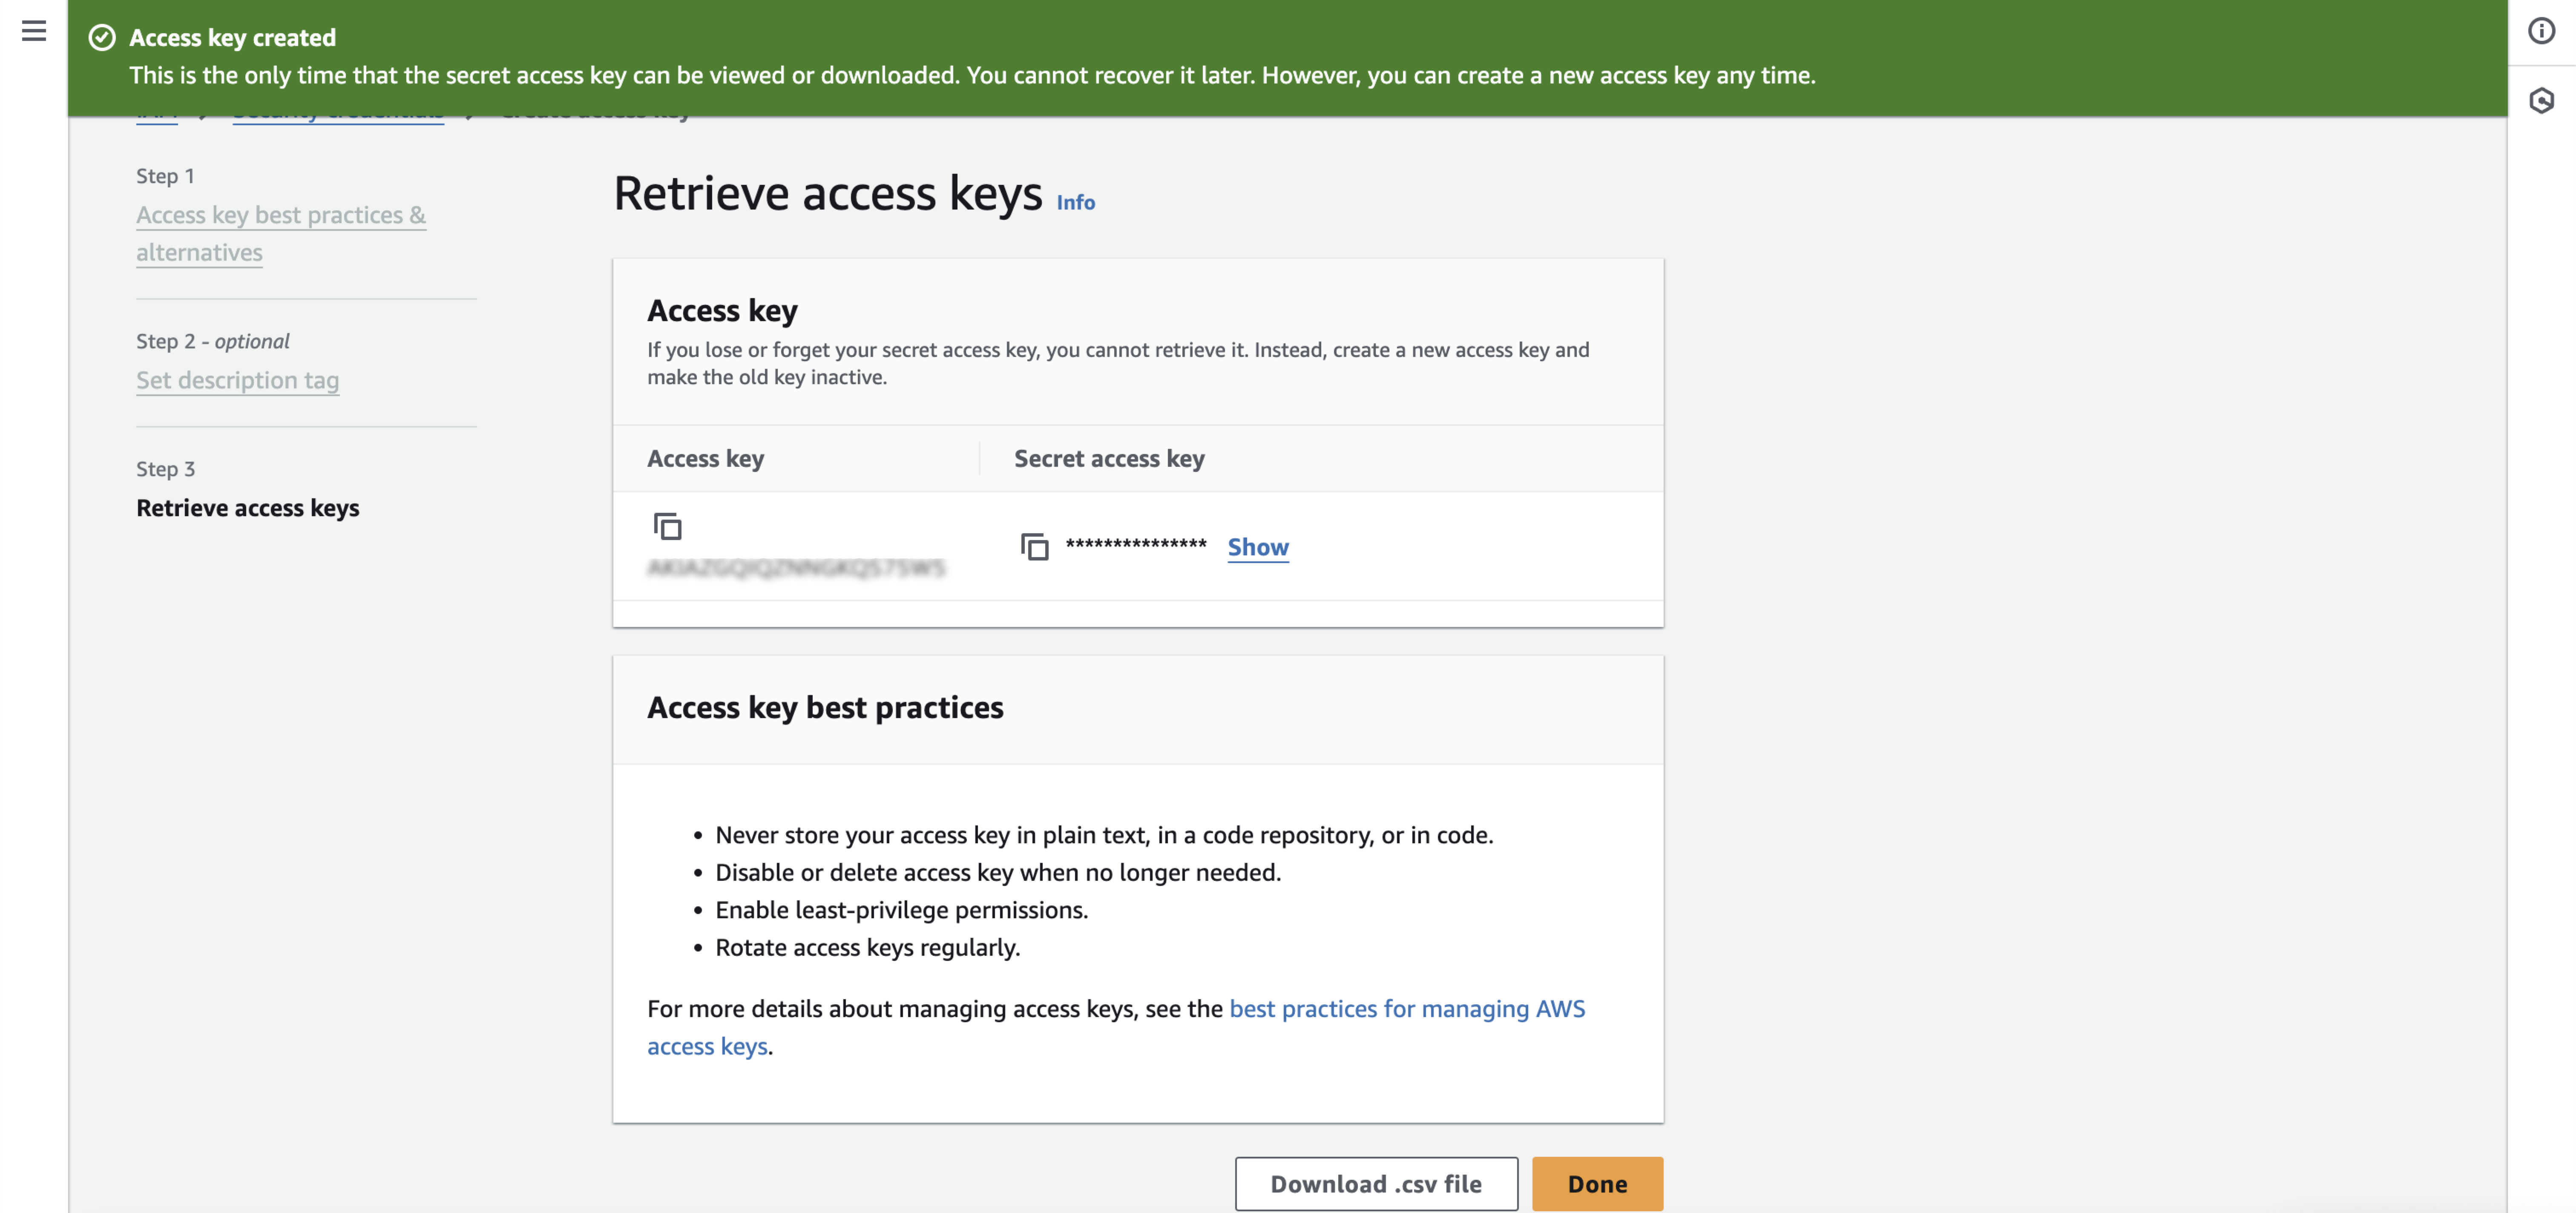Viewport: 2576px width, 1213px height.
Task: Click the hexagon tools icon on right rail
Action: pyautogui.click(x=2541, y=100)
